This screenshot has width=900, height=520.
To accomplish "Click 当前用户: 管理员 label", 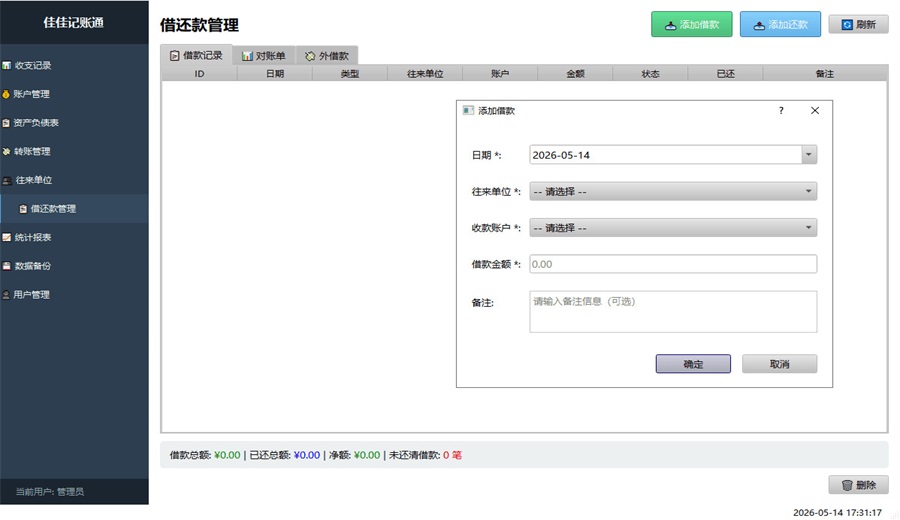I will [49, 492].
